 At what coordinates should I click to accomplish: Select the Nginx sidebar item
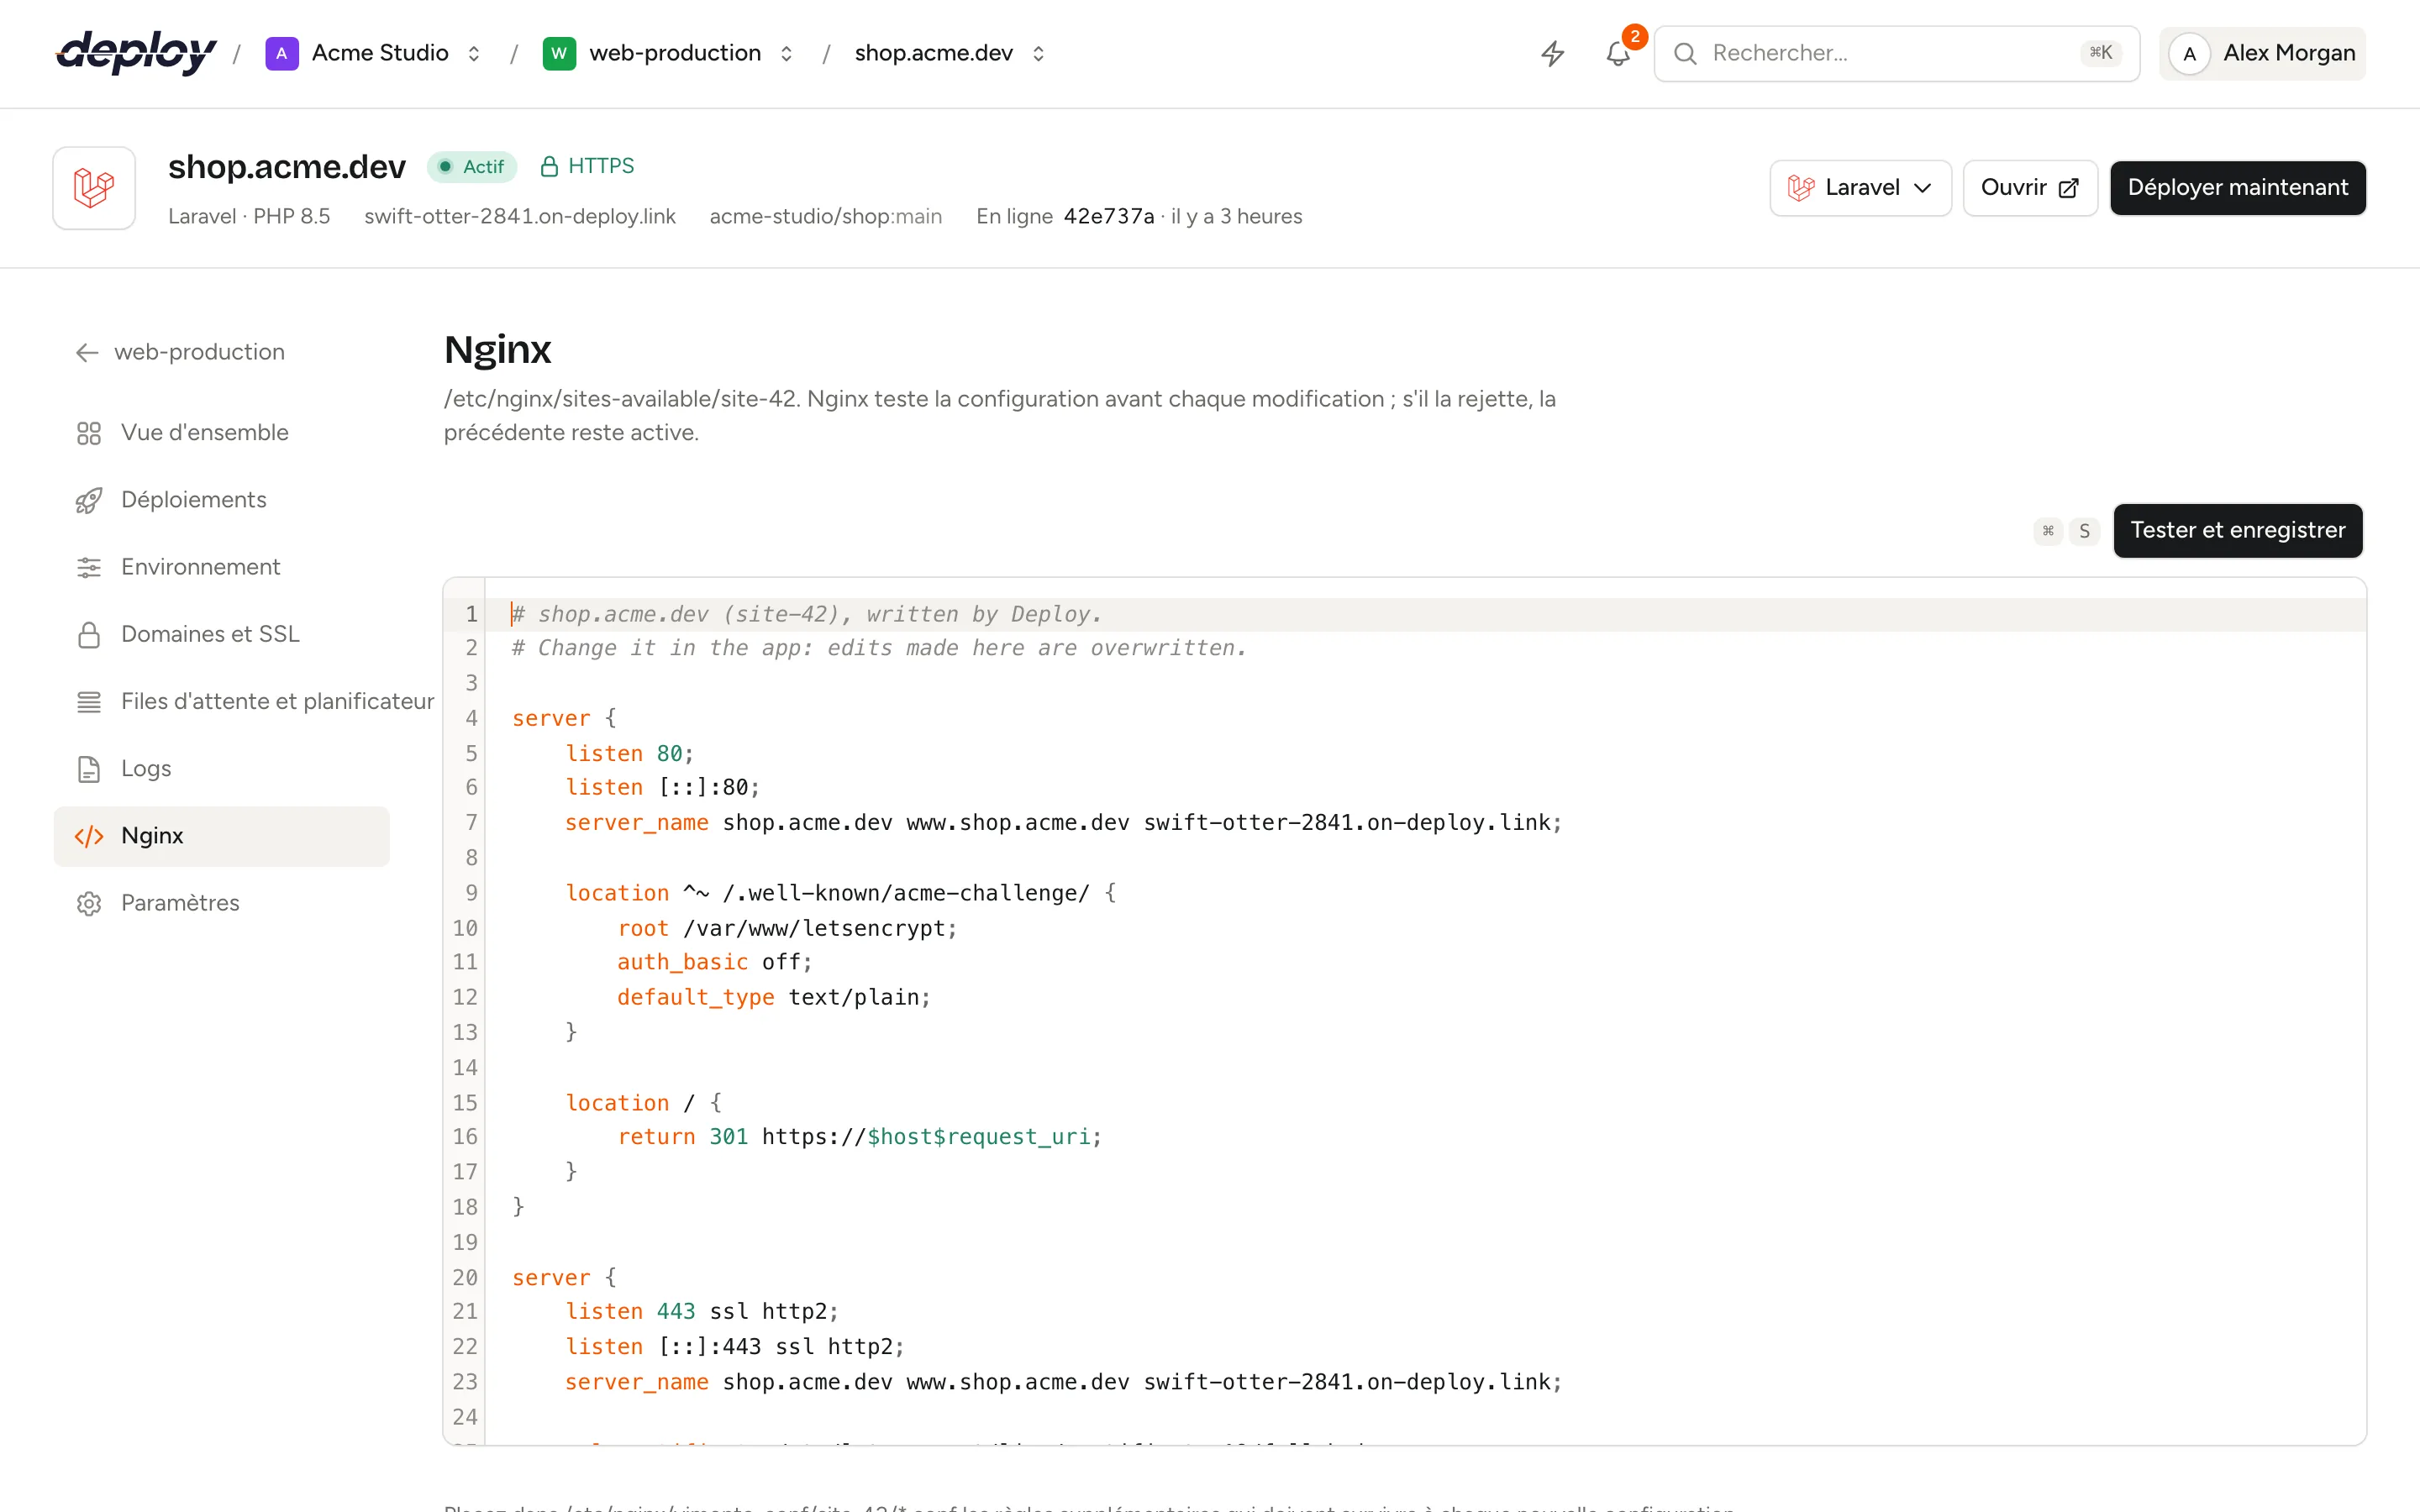click(222, 836)
